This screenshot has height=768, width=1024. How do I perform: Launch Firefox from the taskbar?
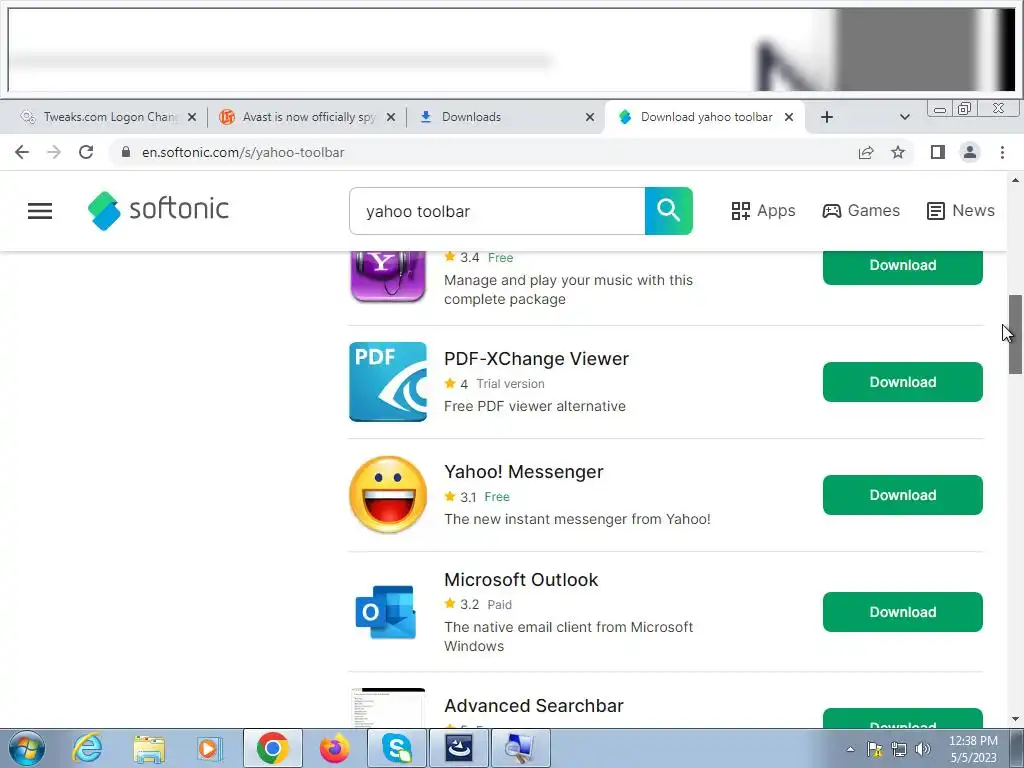335,748
